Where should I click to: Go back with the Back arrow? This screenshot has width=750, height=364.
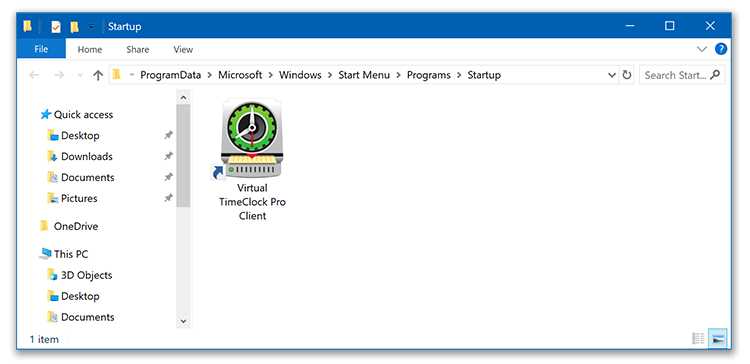click(34, 75)
